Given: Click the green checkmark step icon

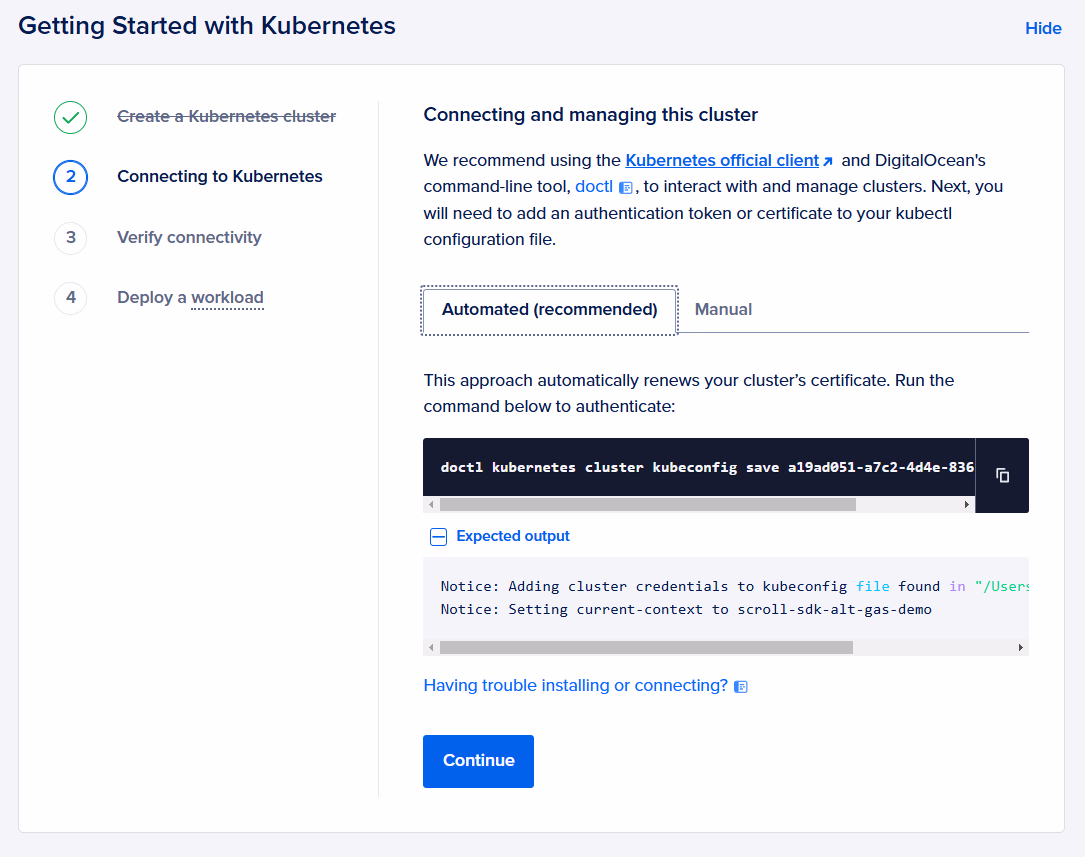Looking at the screenshot, I should (71, 117).
